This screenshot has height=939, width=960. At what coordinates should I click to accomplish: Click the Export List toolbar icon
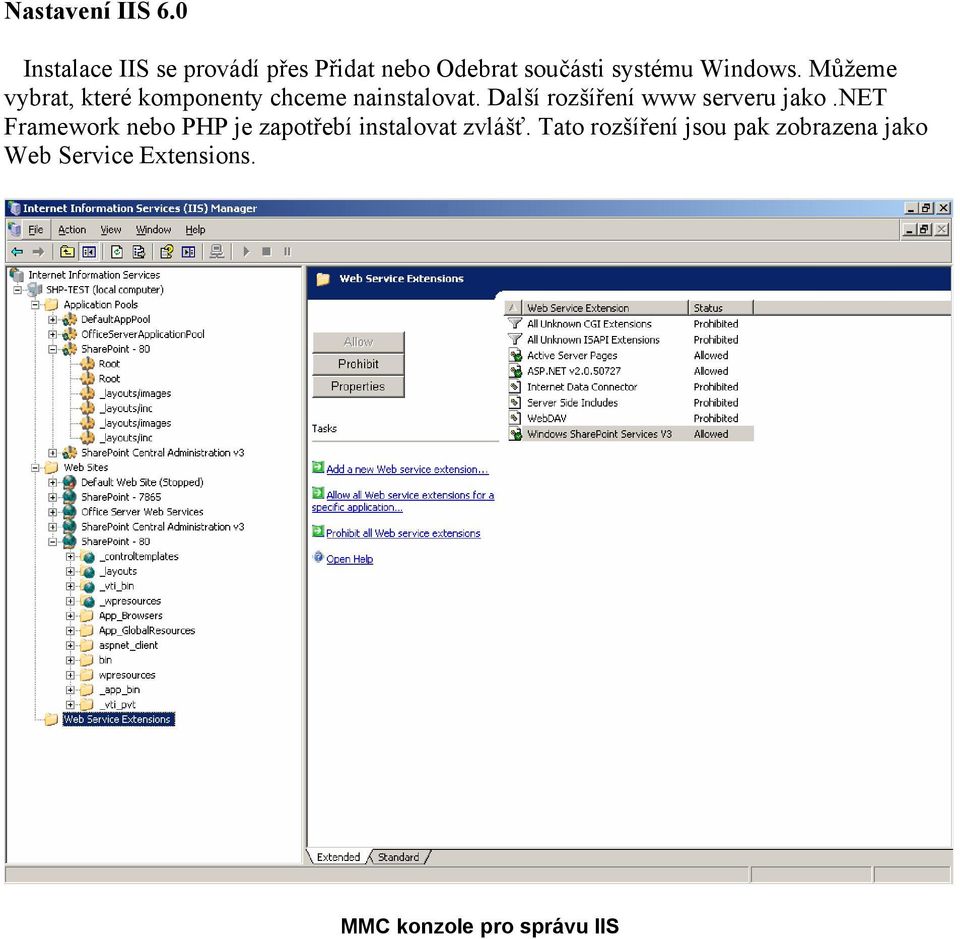click(139, 252)
